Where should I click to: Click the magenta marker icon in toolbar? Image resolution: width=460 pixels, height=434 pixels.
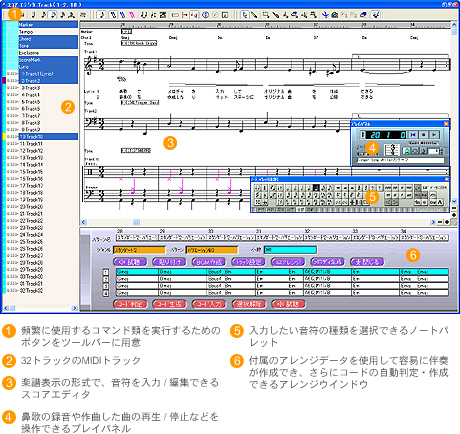click(132, 15)
